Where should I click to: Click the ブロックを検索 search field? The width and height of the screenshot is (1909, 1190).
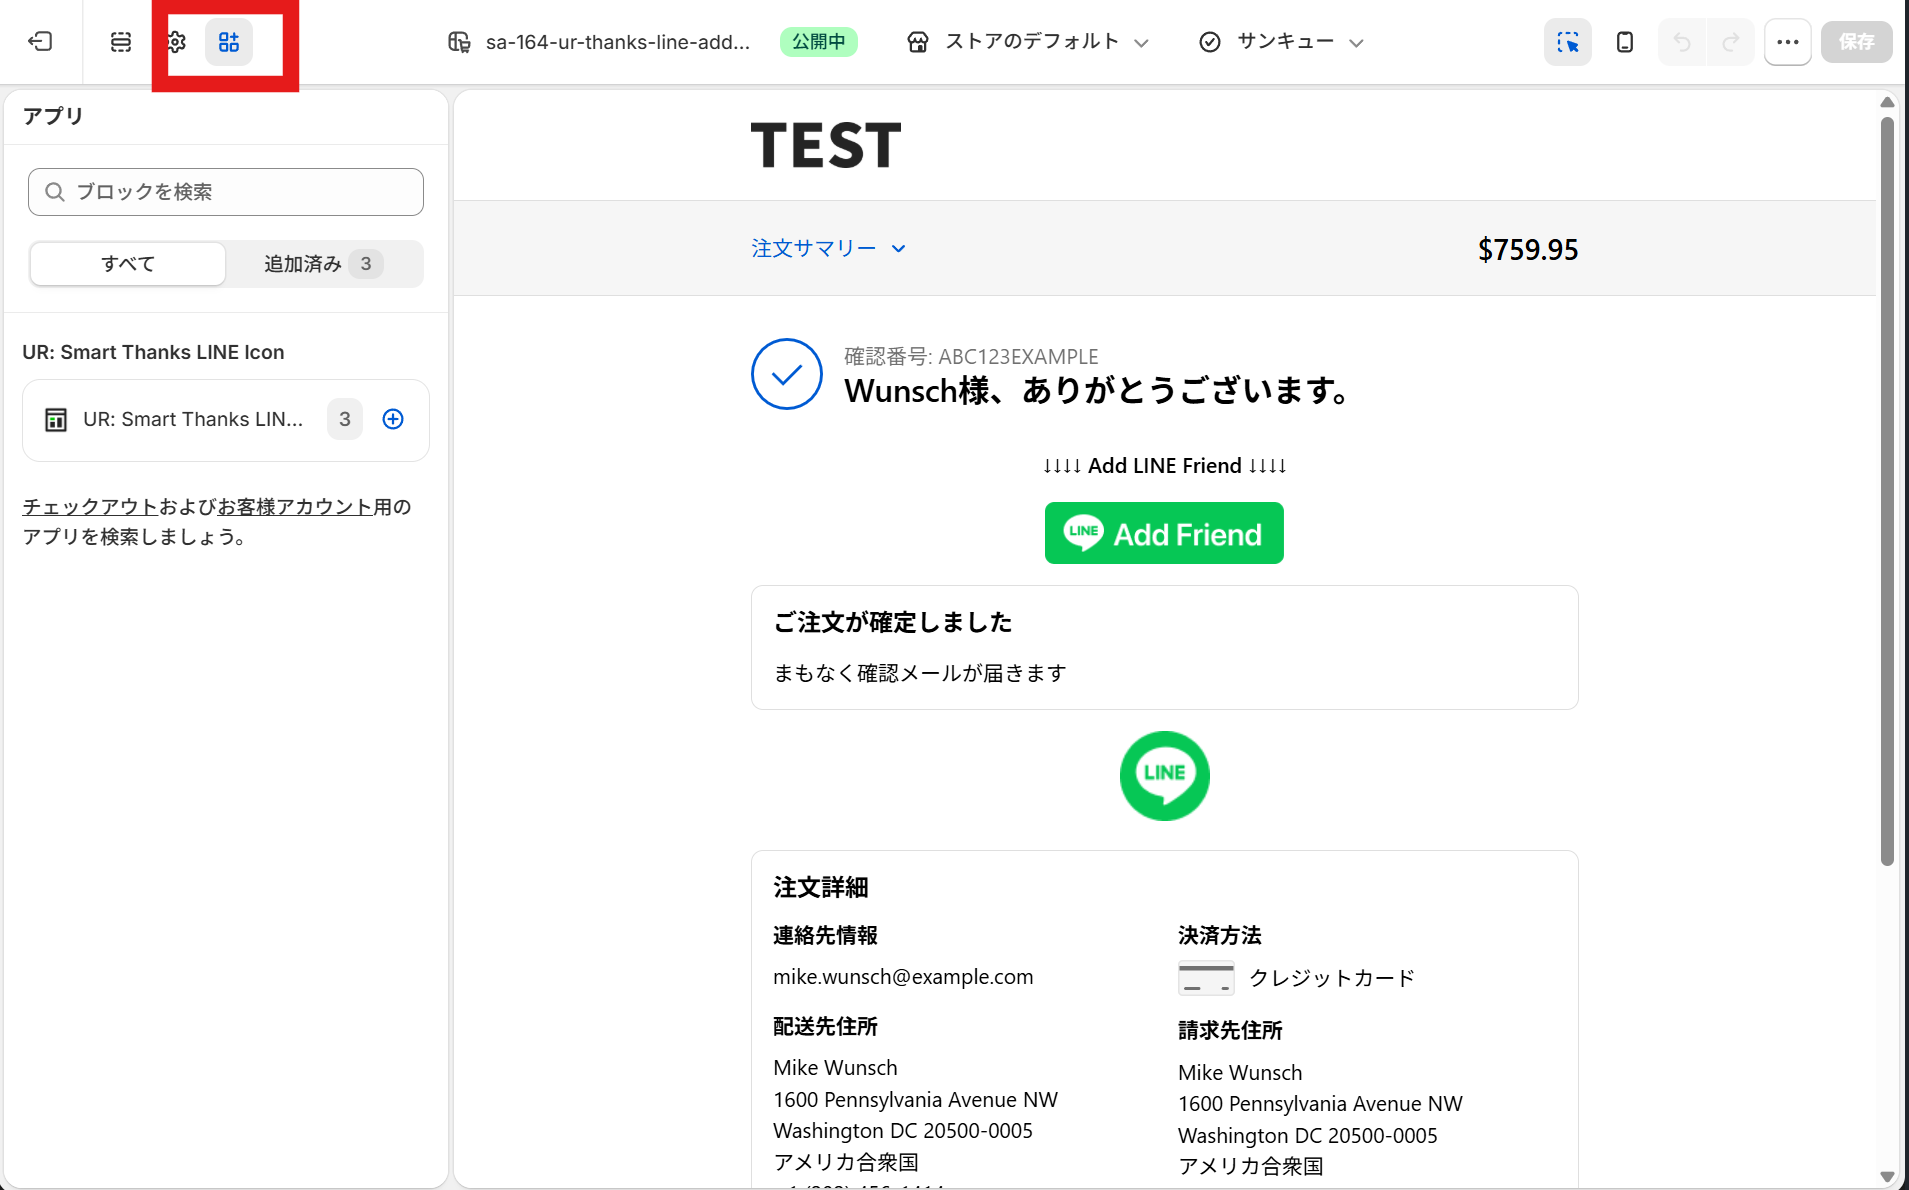coord(226,192)
